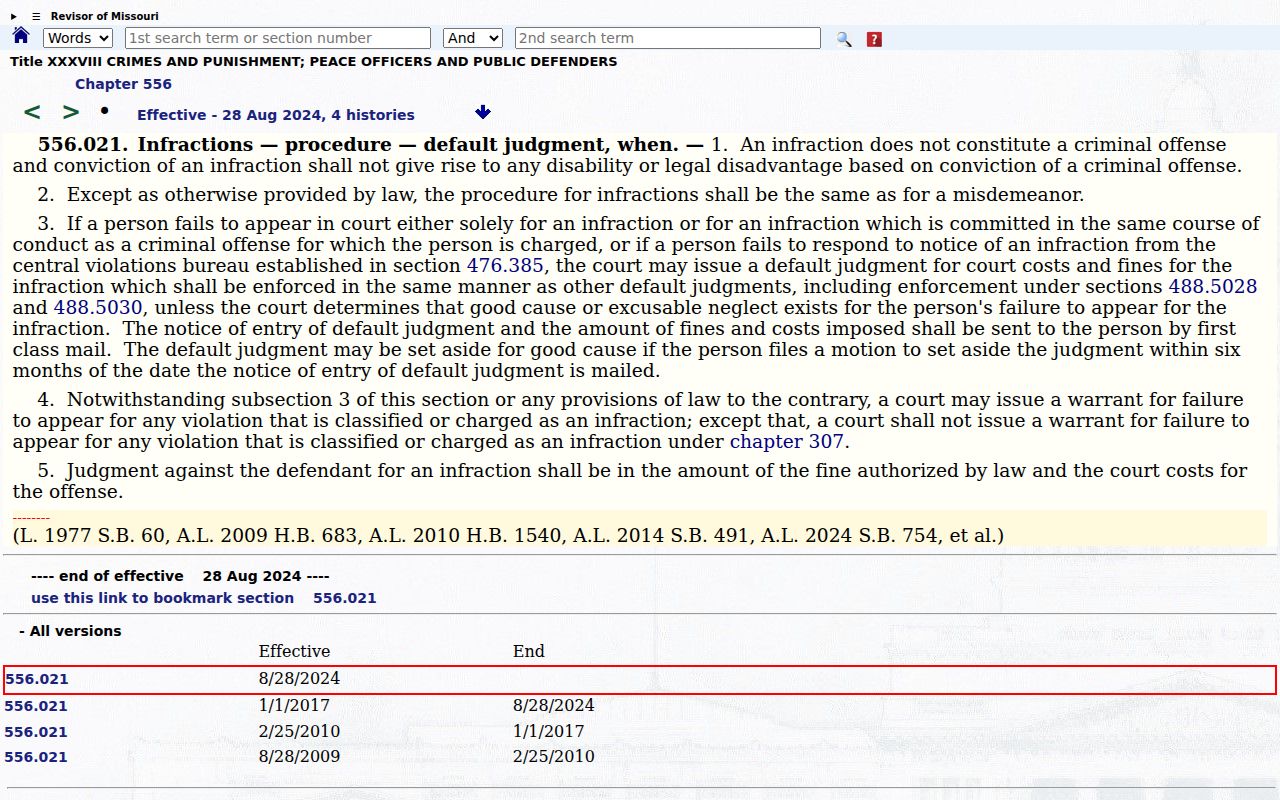Click the End column header
This screenshot has height=800, width=1280.
pyautogui.click(x=529, y=652)
